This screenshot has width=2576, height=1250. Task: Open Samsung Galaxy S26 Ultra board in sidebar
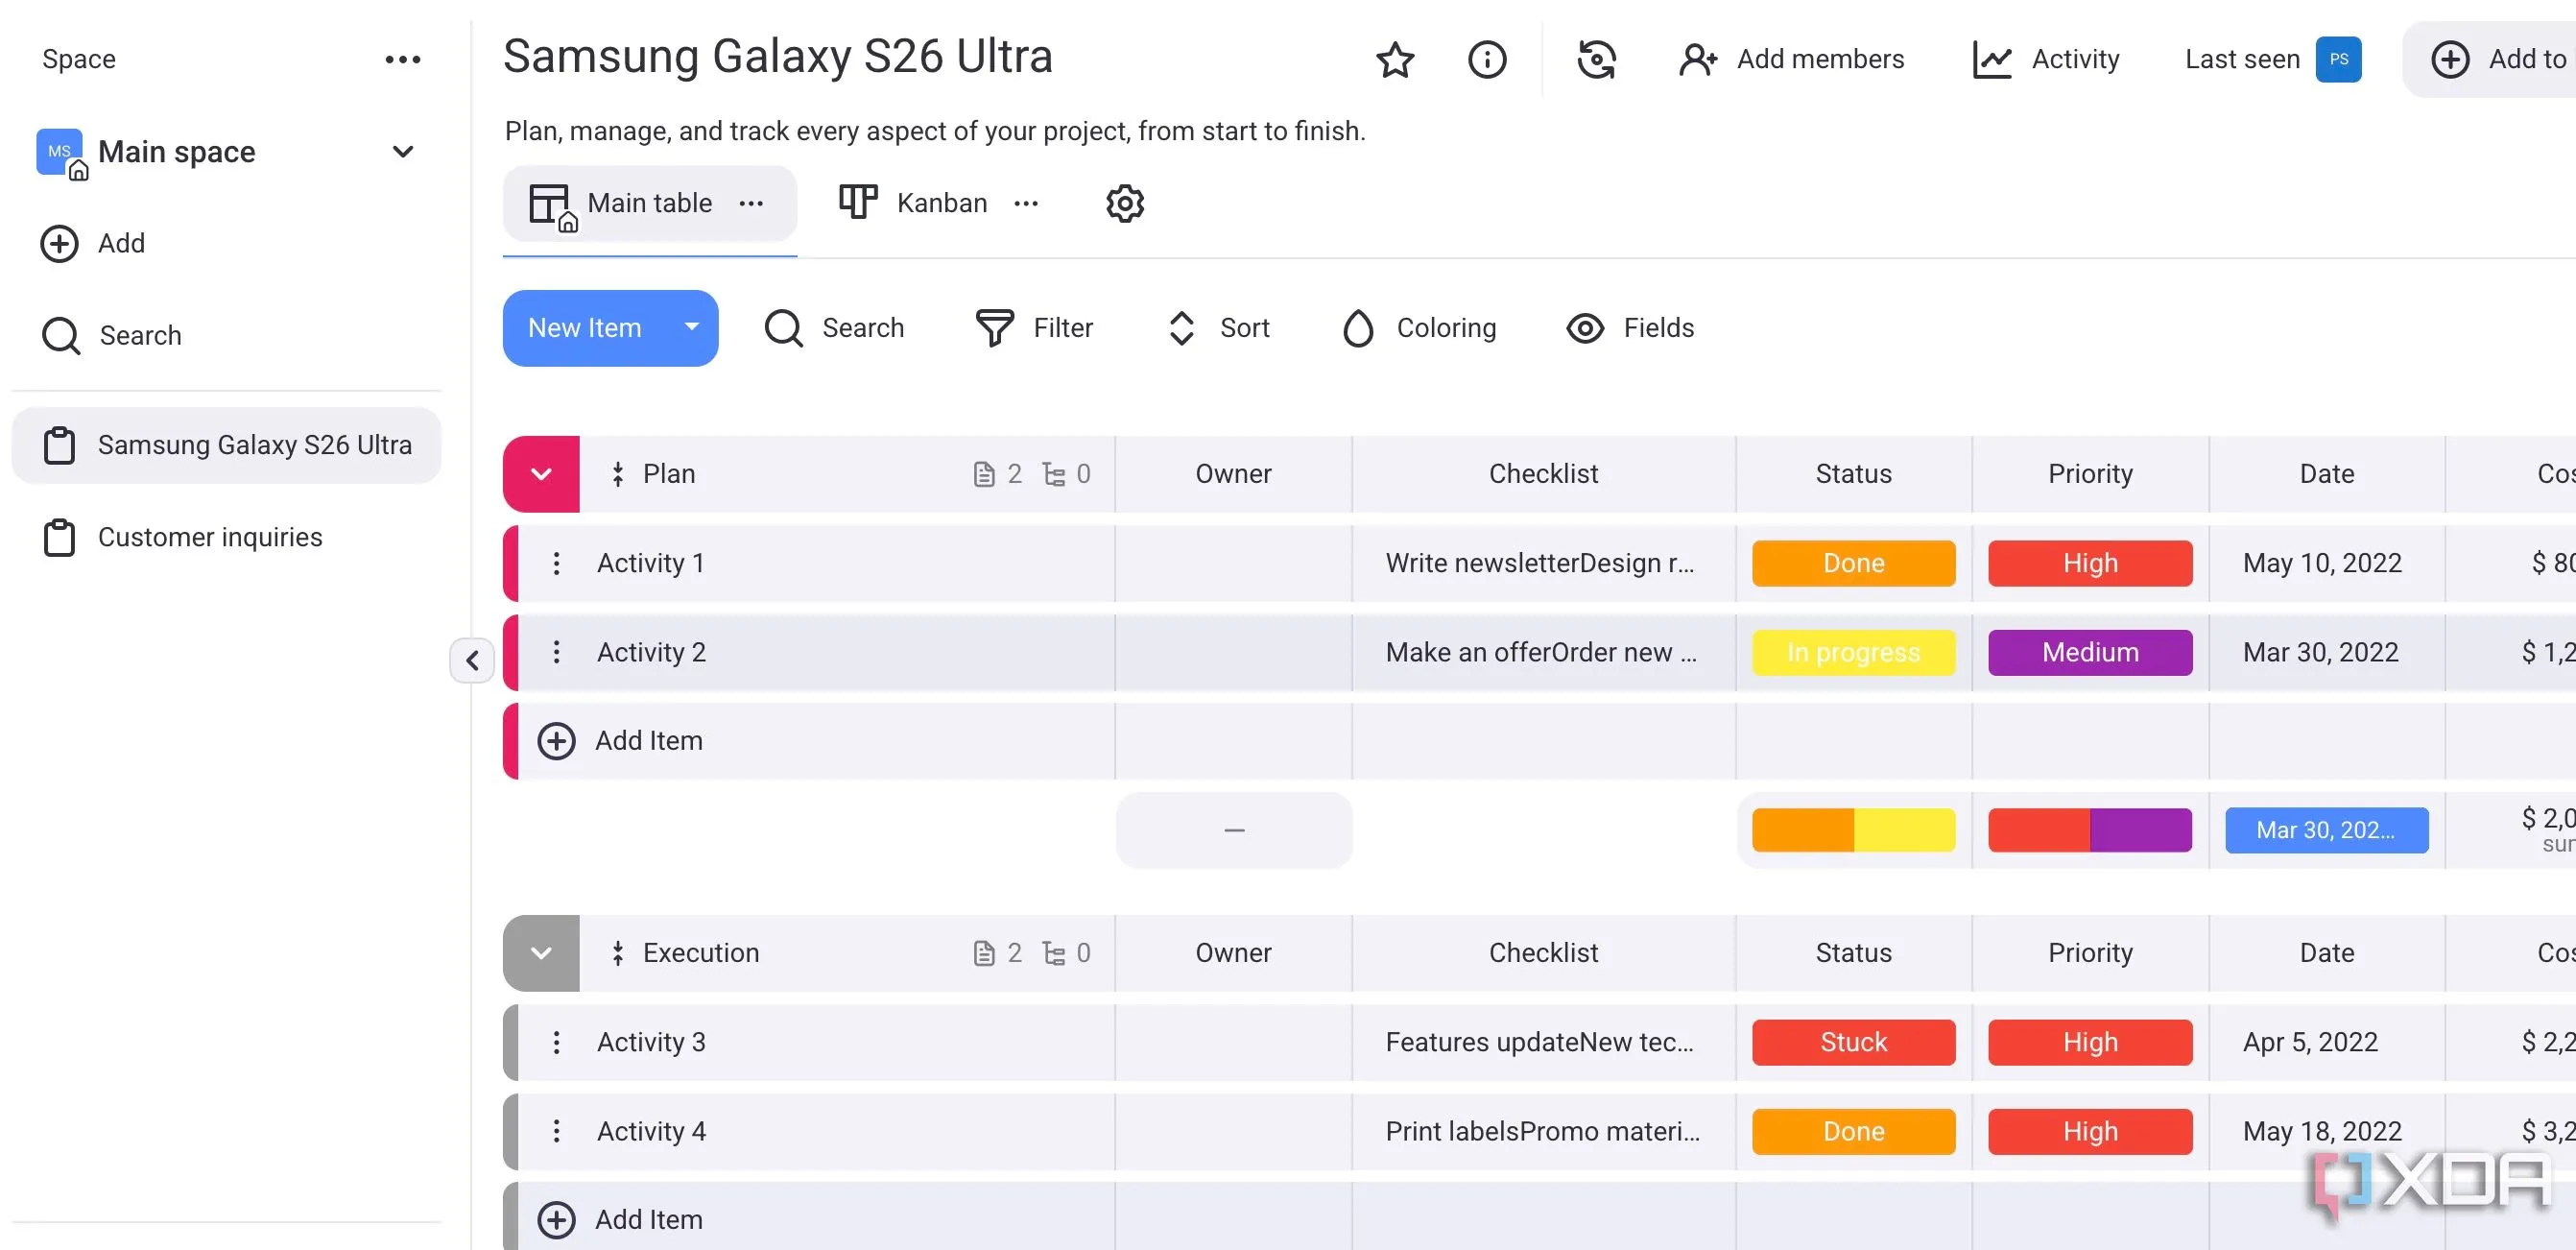pos(226,446)
